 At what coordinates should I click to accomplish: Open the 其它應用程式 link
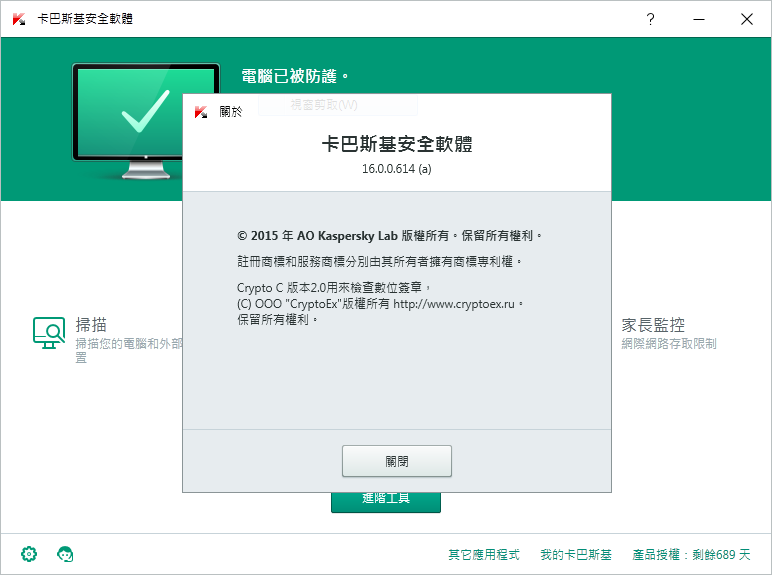[x=483, y=554]
